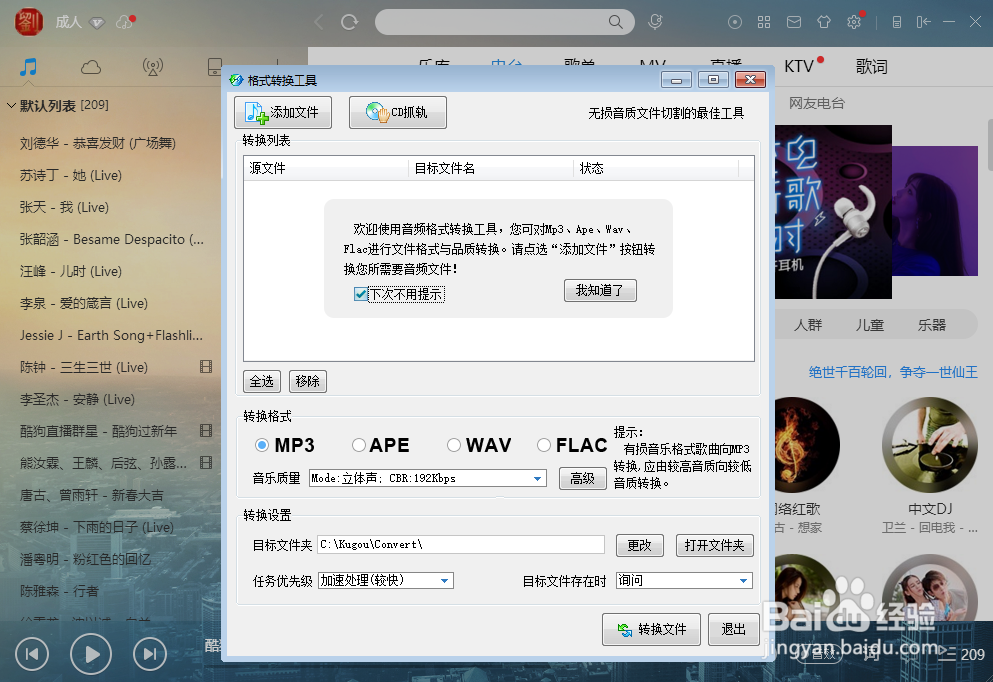The height and width of the screenshot is (682, 993).
Task: Collapse 默认列表 playlist
Action: [x=11, y=105]
